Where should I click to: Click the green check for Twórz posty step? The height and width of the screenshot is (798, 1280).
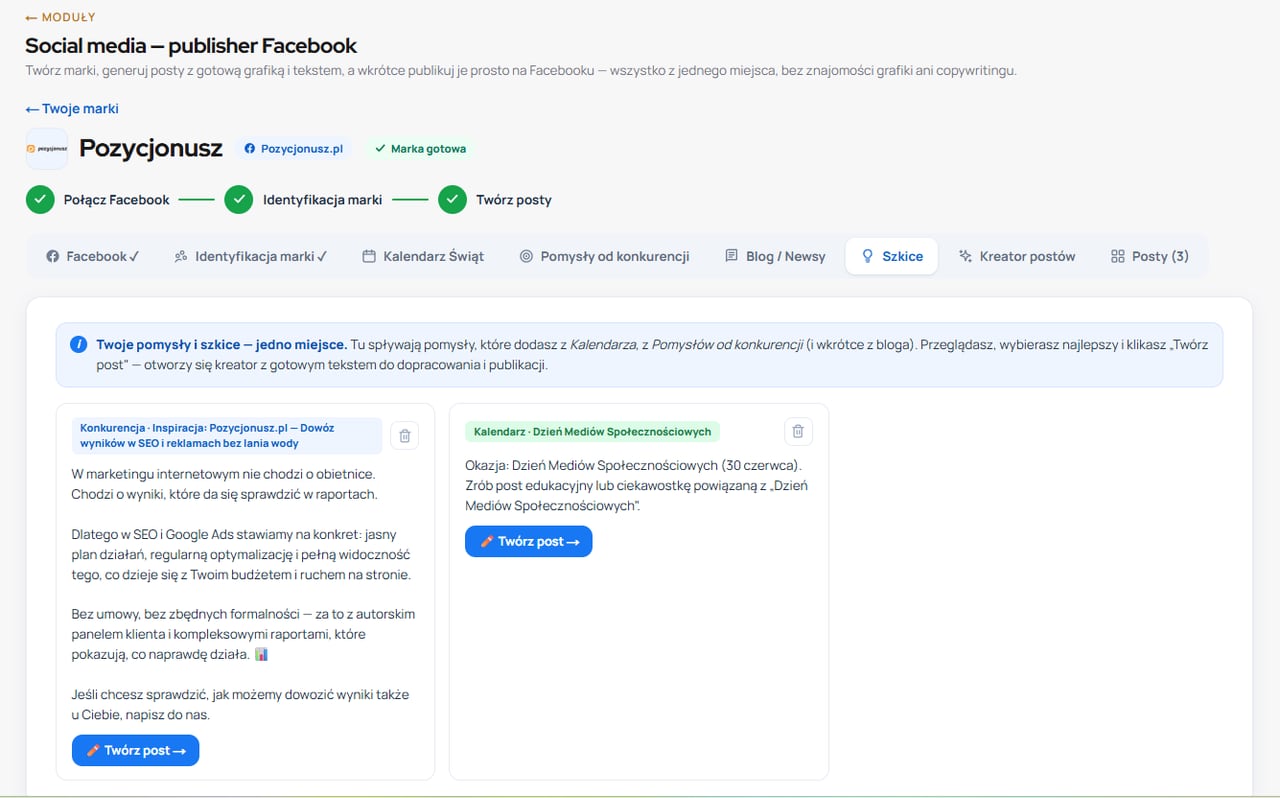pos(452,200)
